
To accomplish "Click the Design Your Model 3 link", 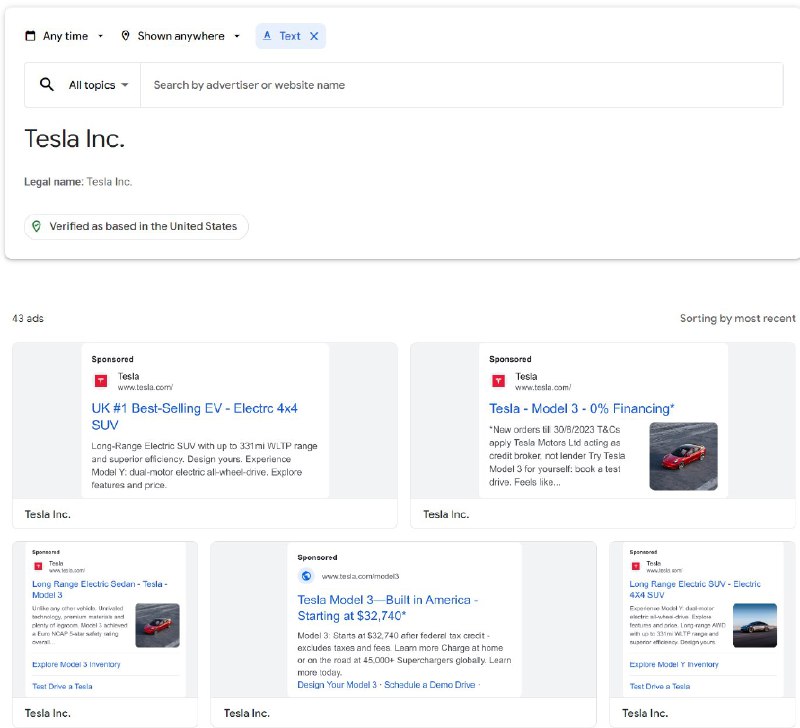I will tap(337, 685).
